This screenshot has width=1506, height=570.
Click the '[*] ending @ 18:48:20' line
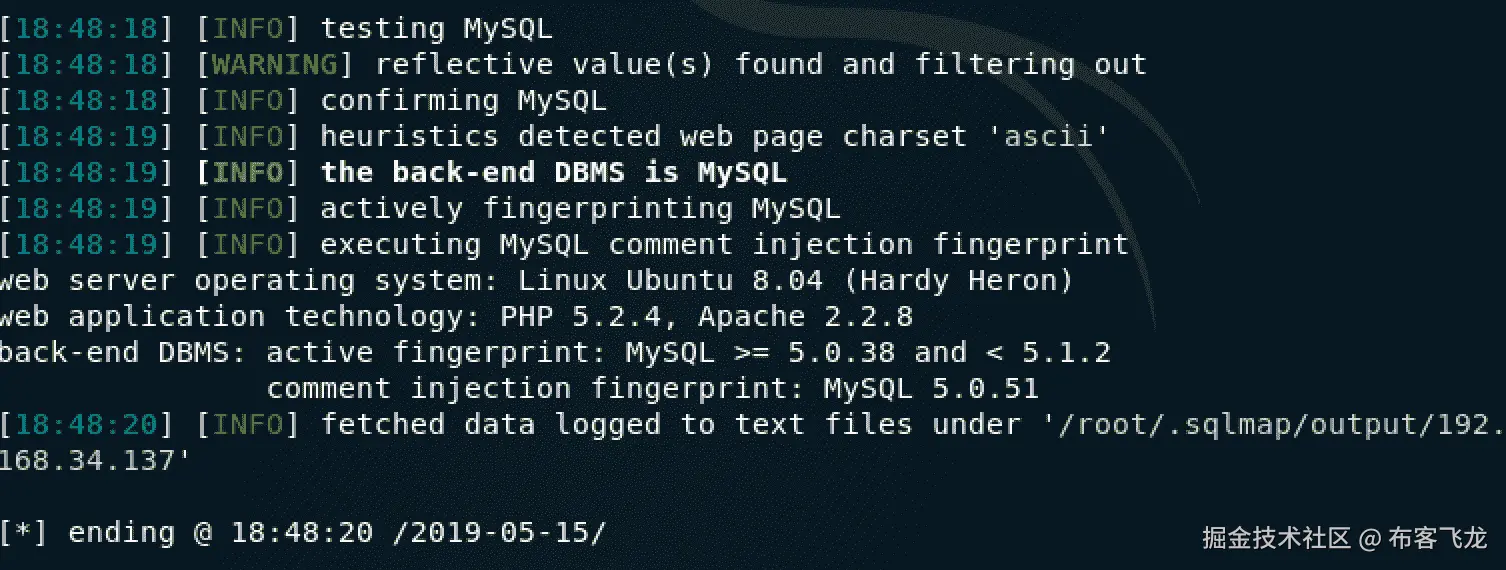[x=187, y=533]
